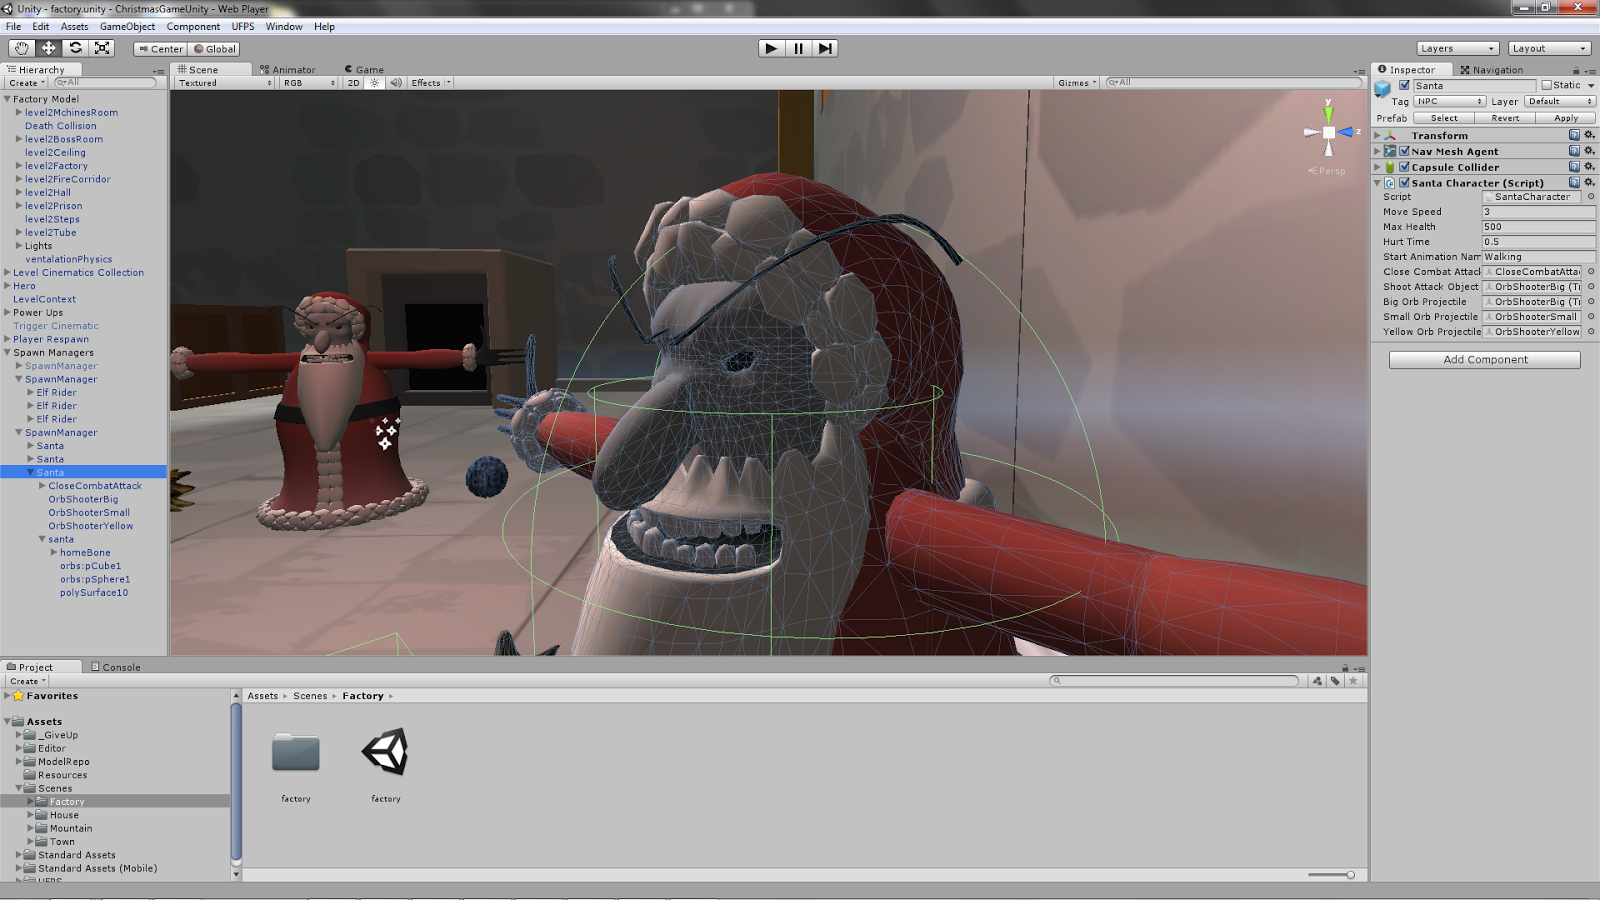
Task: Click the lock icon on the Project panel
Action: [1345, 667]
